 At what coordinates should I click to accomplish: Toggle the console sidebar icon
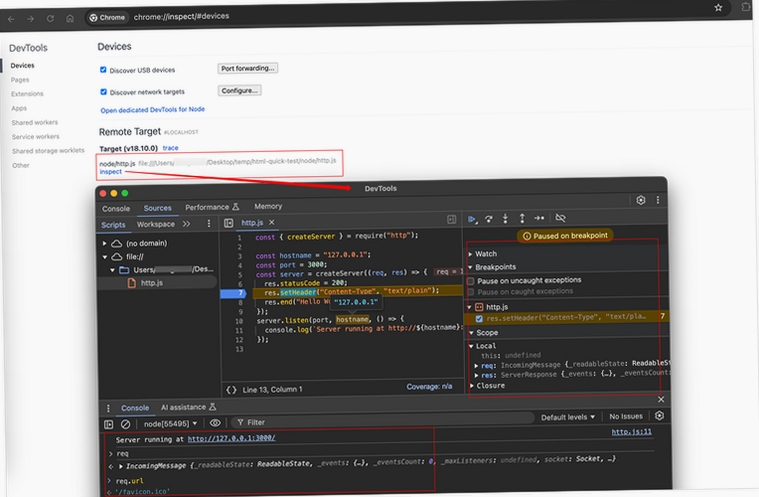(x=108, y=424)
